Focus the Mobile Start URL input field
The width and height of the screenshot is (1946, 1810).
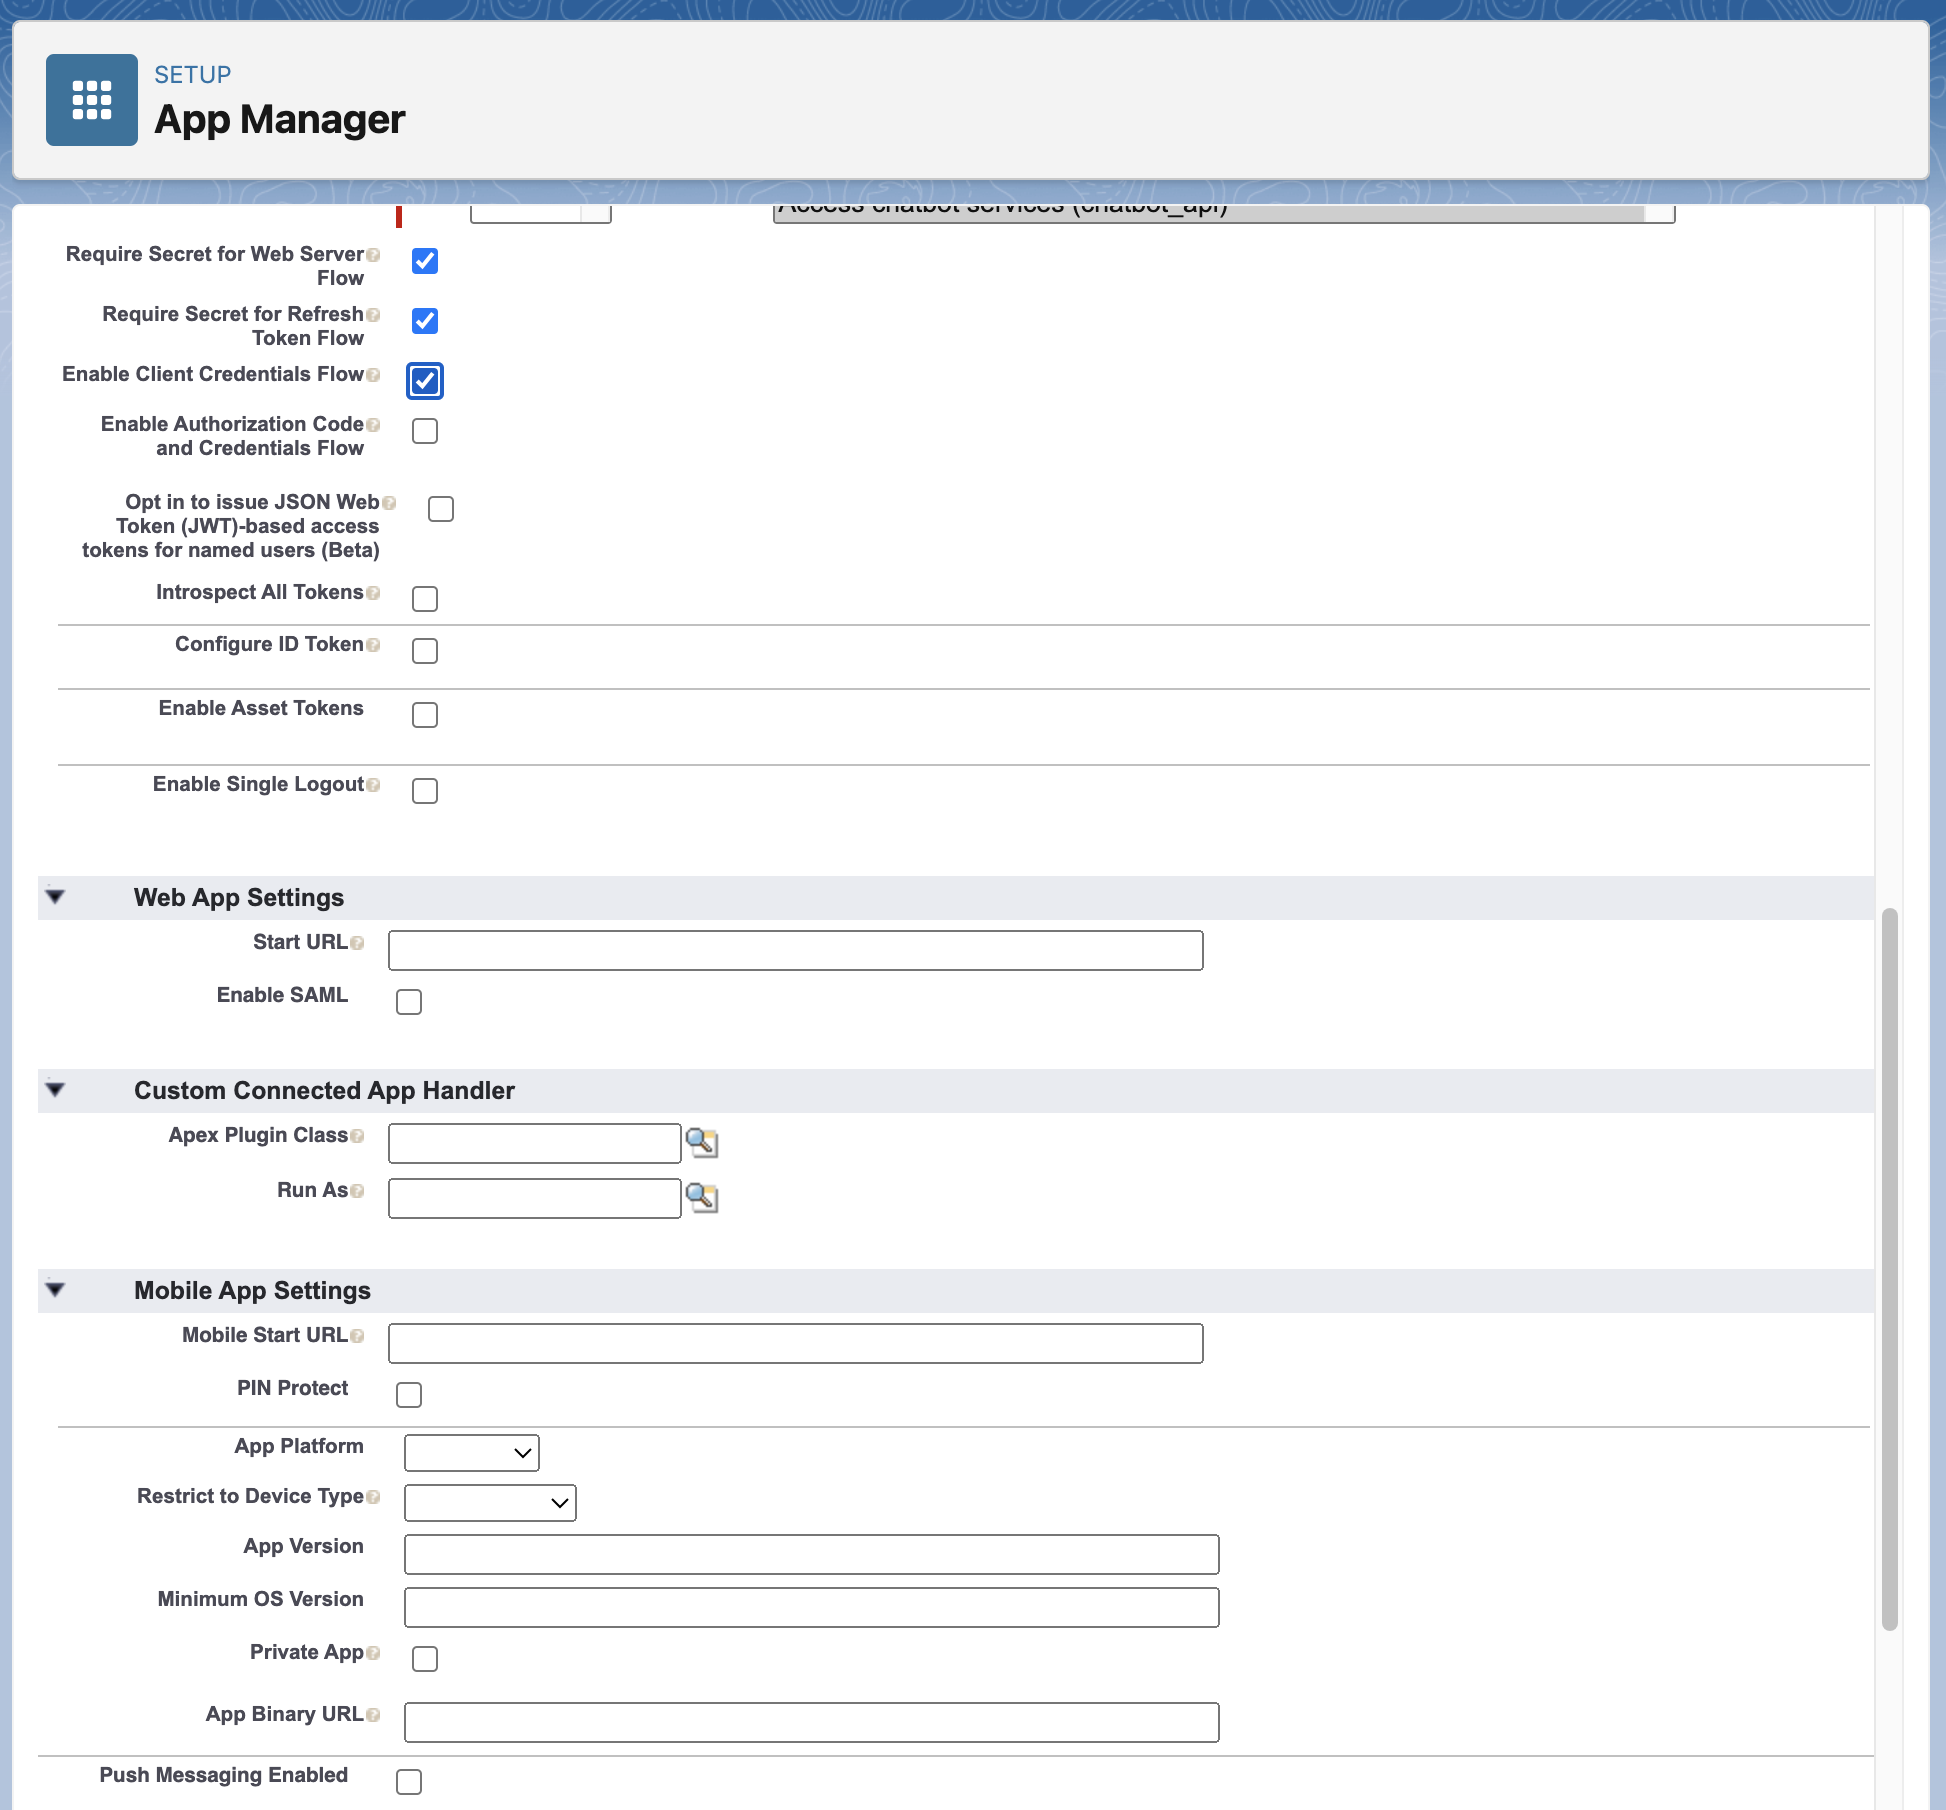pyautogui.click(x=795, y=1343)
